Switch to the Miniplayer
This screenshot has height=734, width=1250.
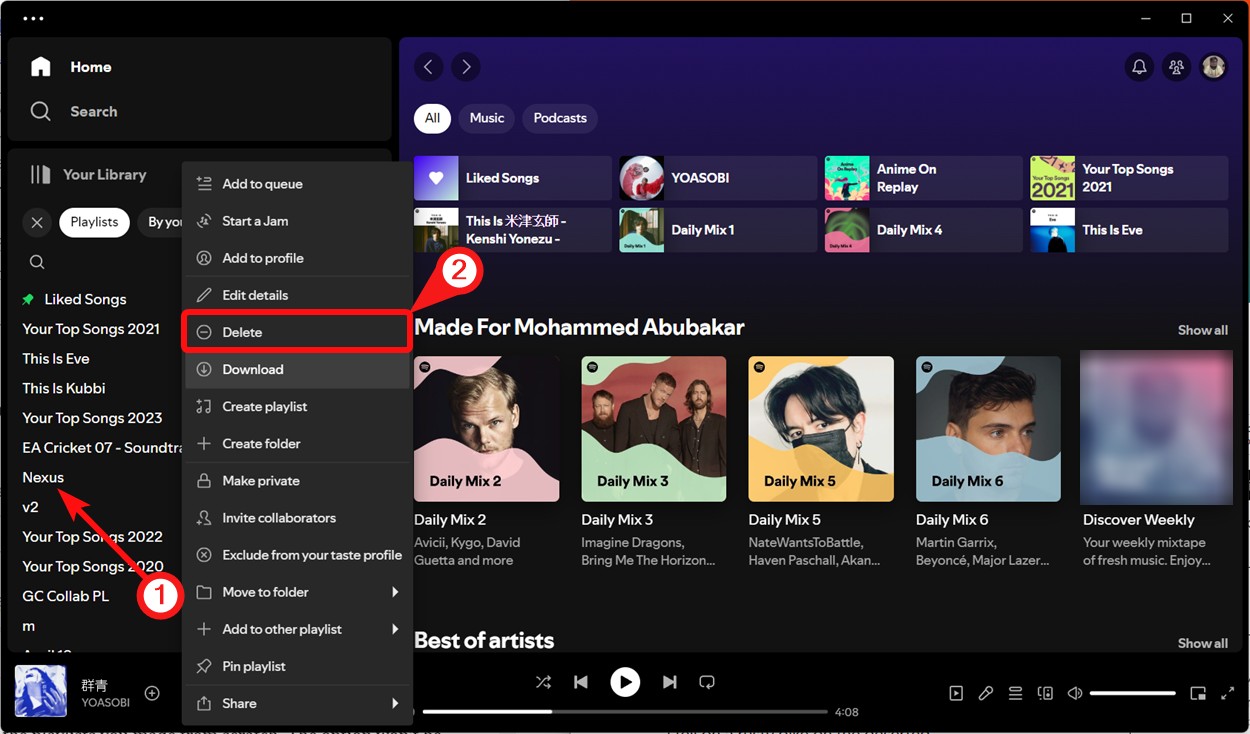pyautogui.click(x=1199, y=692)
